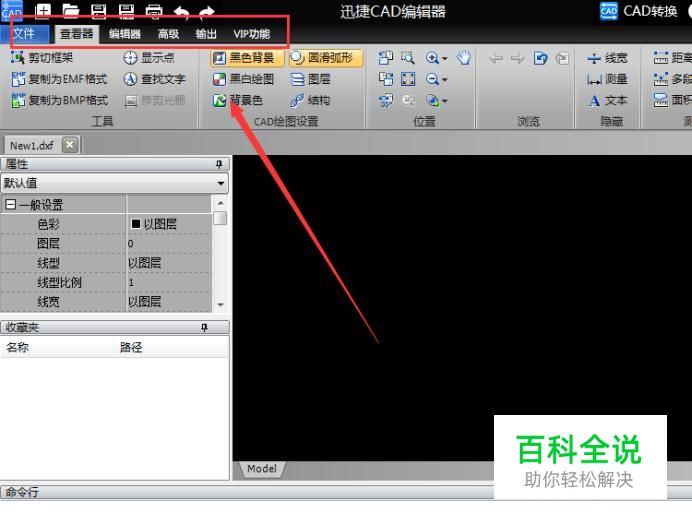Open the CAD转换 converter

[639, 11]
